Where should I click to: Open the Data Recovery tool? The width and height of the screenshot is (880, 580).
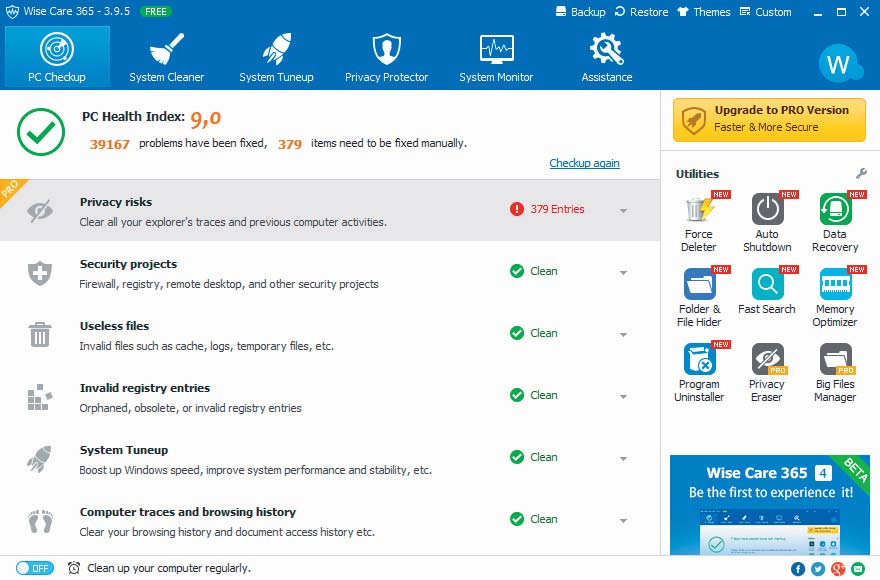pos(835,222)
